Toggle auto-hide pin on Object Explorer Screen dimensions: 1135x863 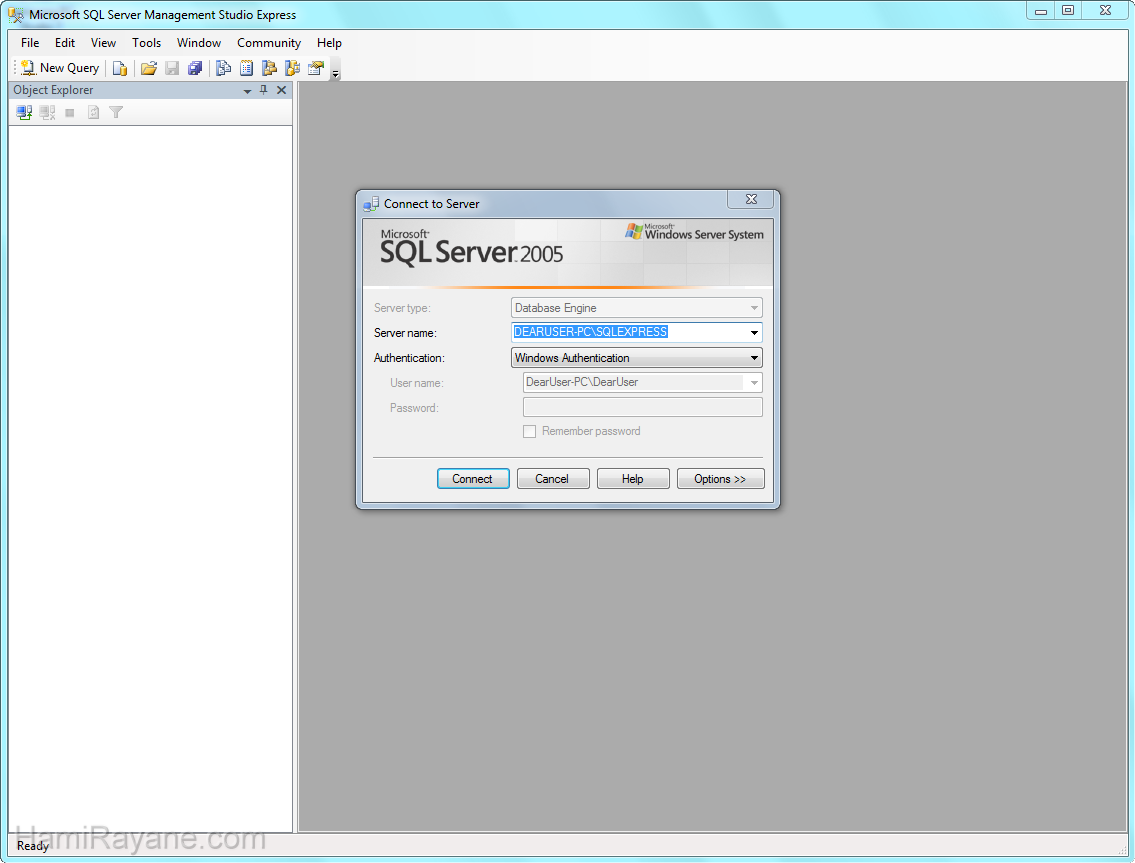click(263, 90)
